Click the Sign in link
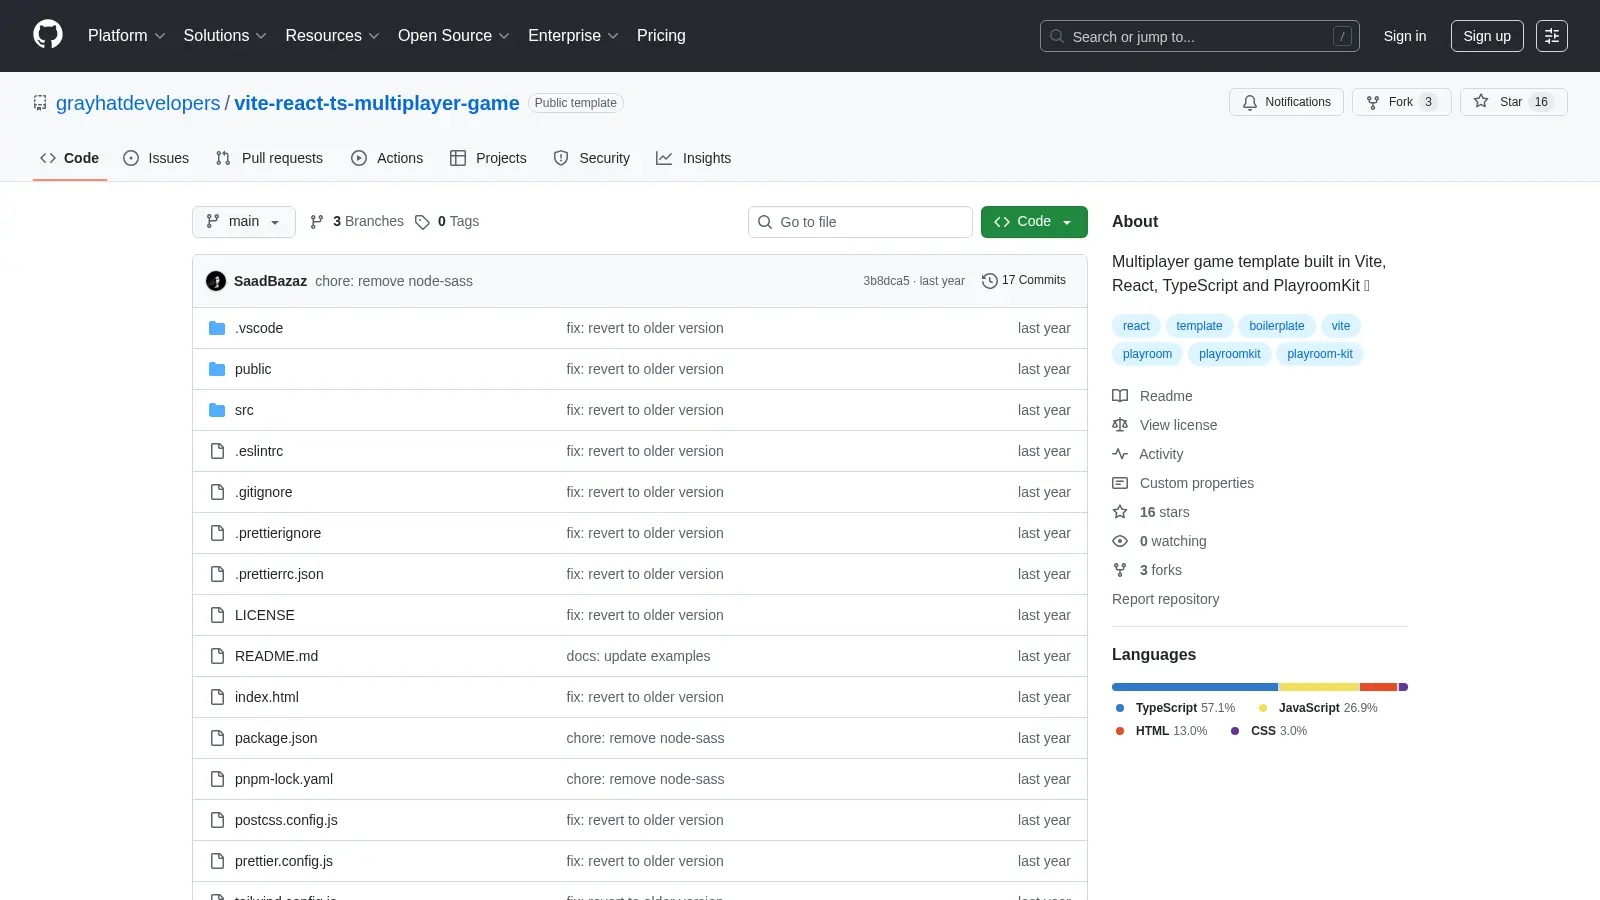This screenshot has height=900, width=1600. (1405, 36)
